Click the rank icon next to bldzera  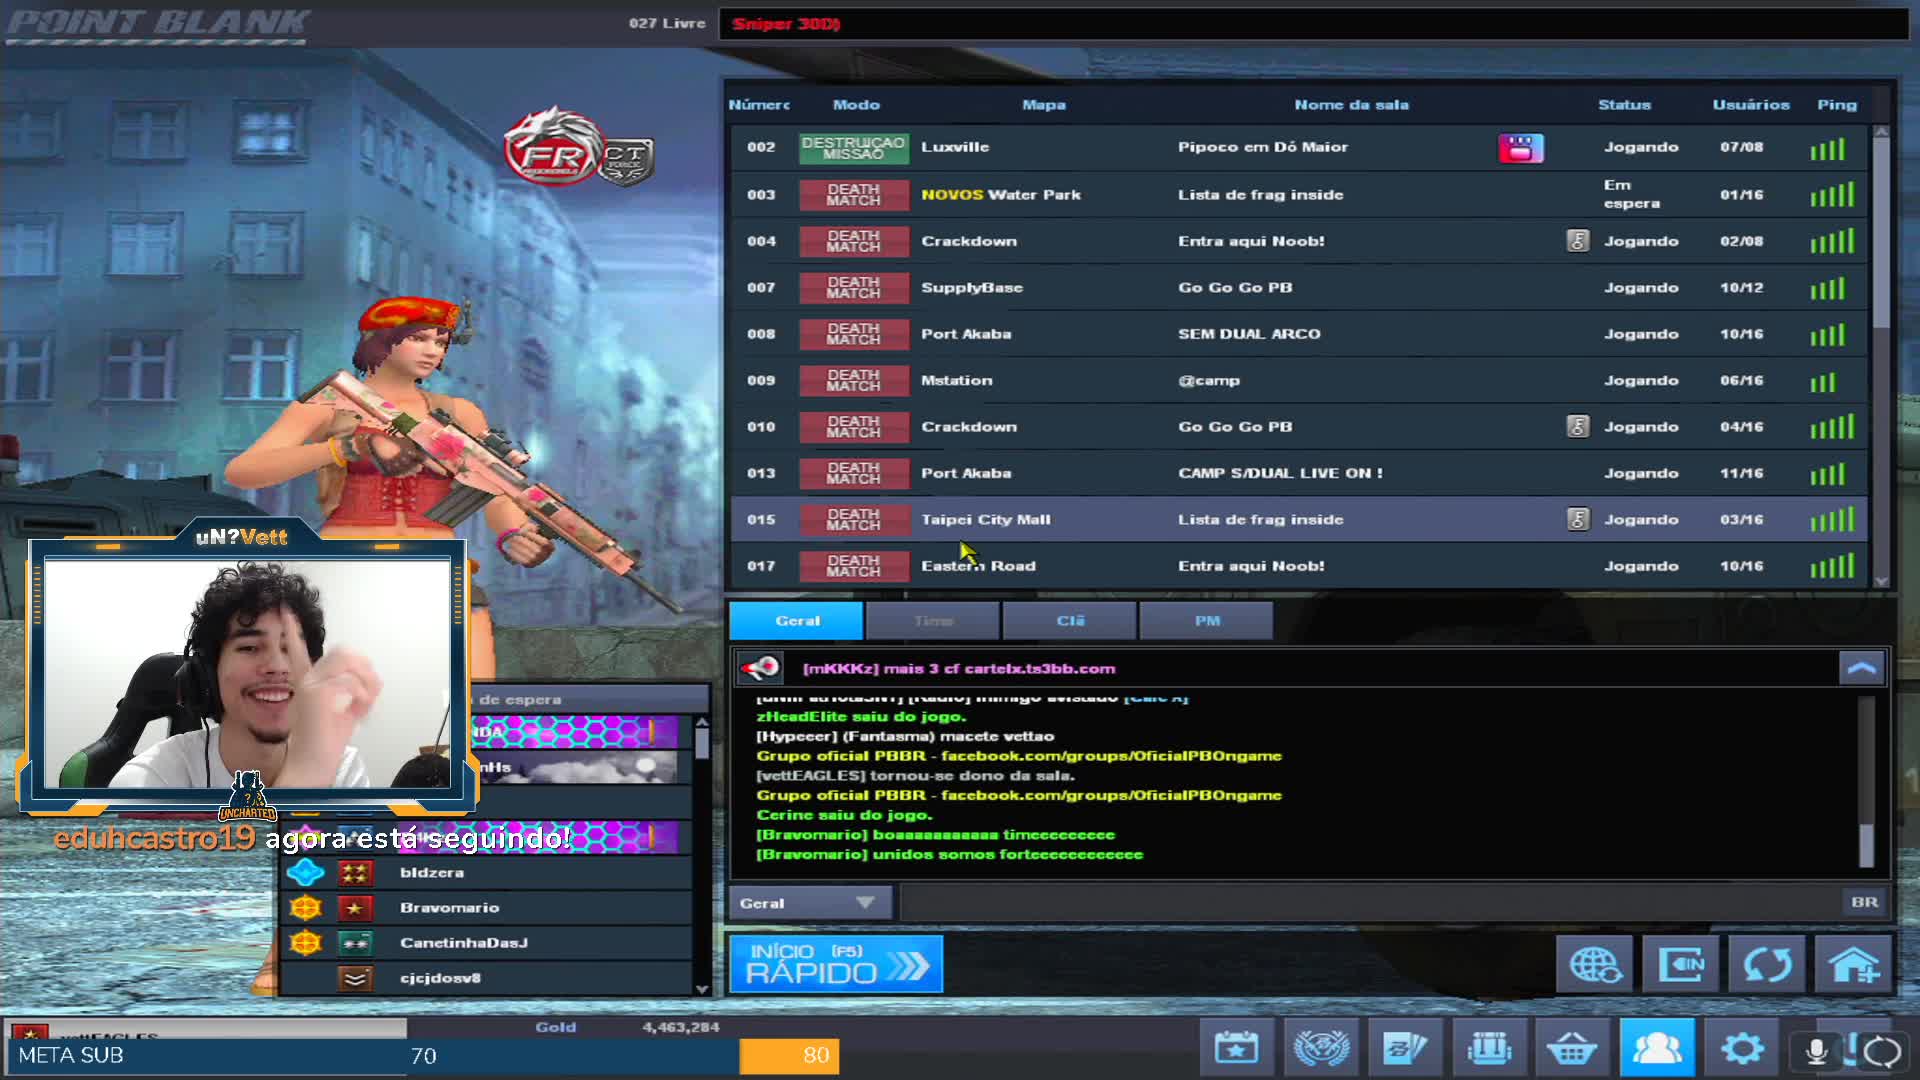click(x=354, y=873)
